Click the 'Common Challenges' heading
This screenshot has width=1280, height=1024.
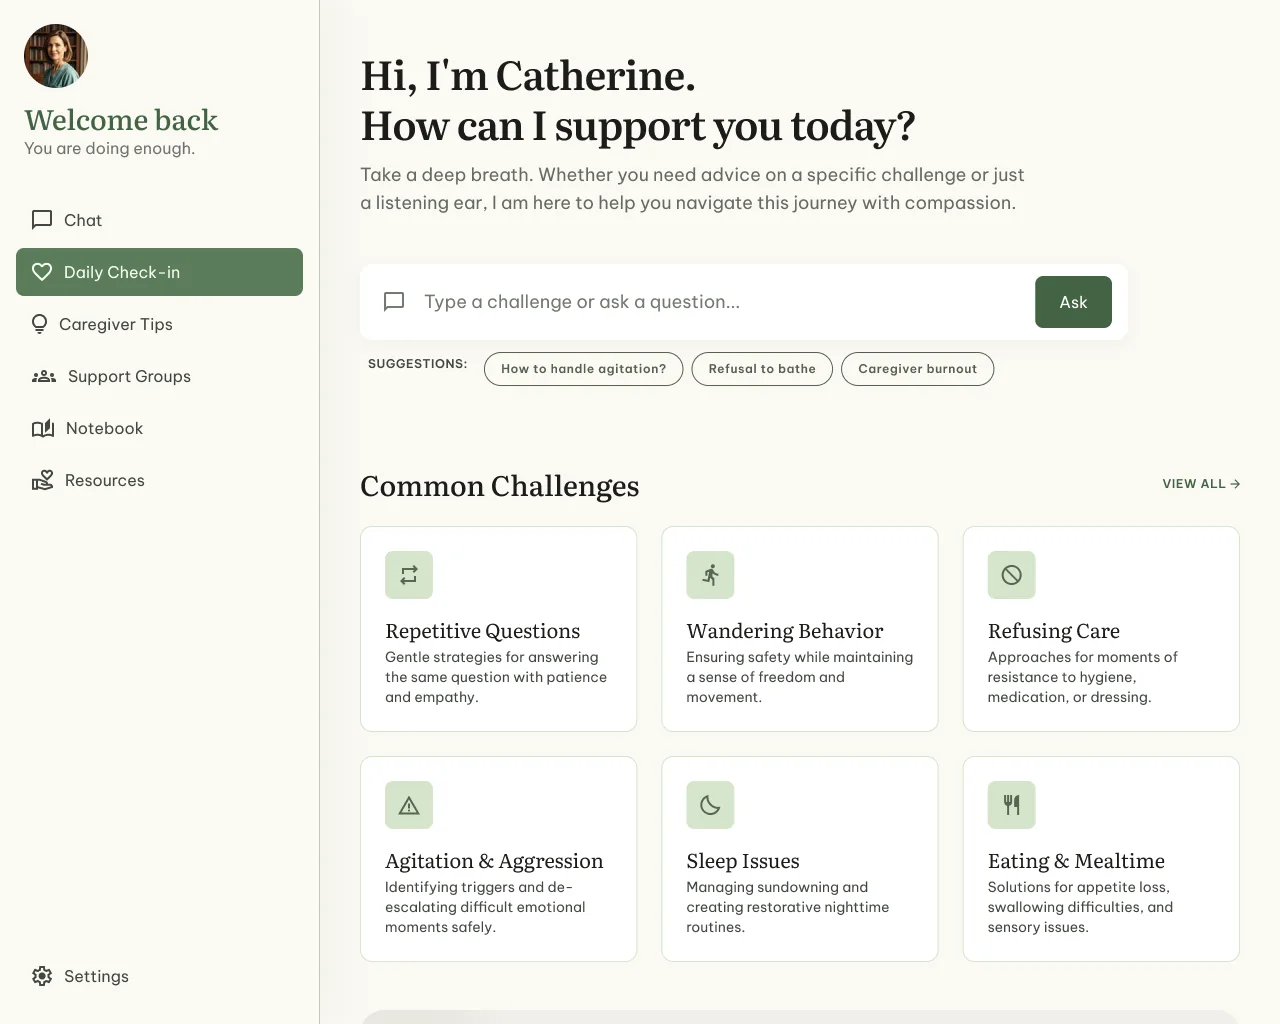coord(499,486)
